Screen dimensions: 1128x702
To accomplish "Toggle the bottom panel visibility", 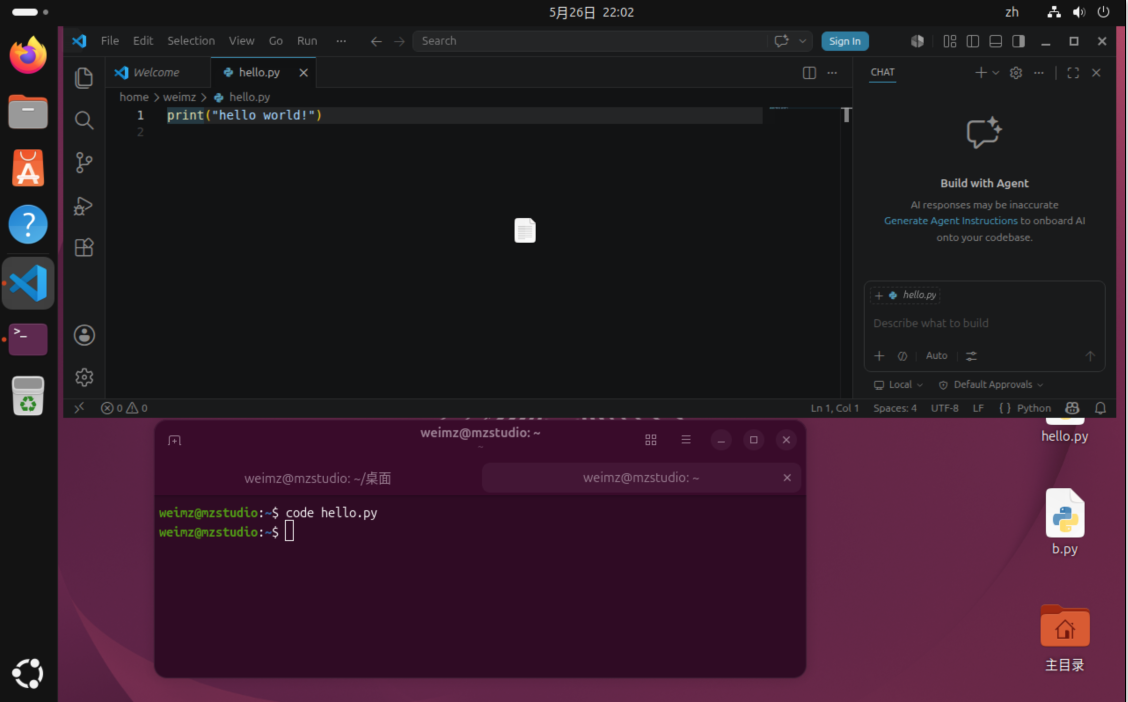I will tap(996, 41).
